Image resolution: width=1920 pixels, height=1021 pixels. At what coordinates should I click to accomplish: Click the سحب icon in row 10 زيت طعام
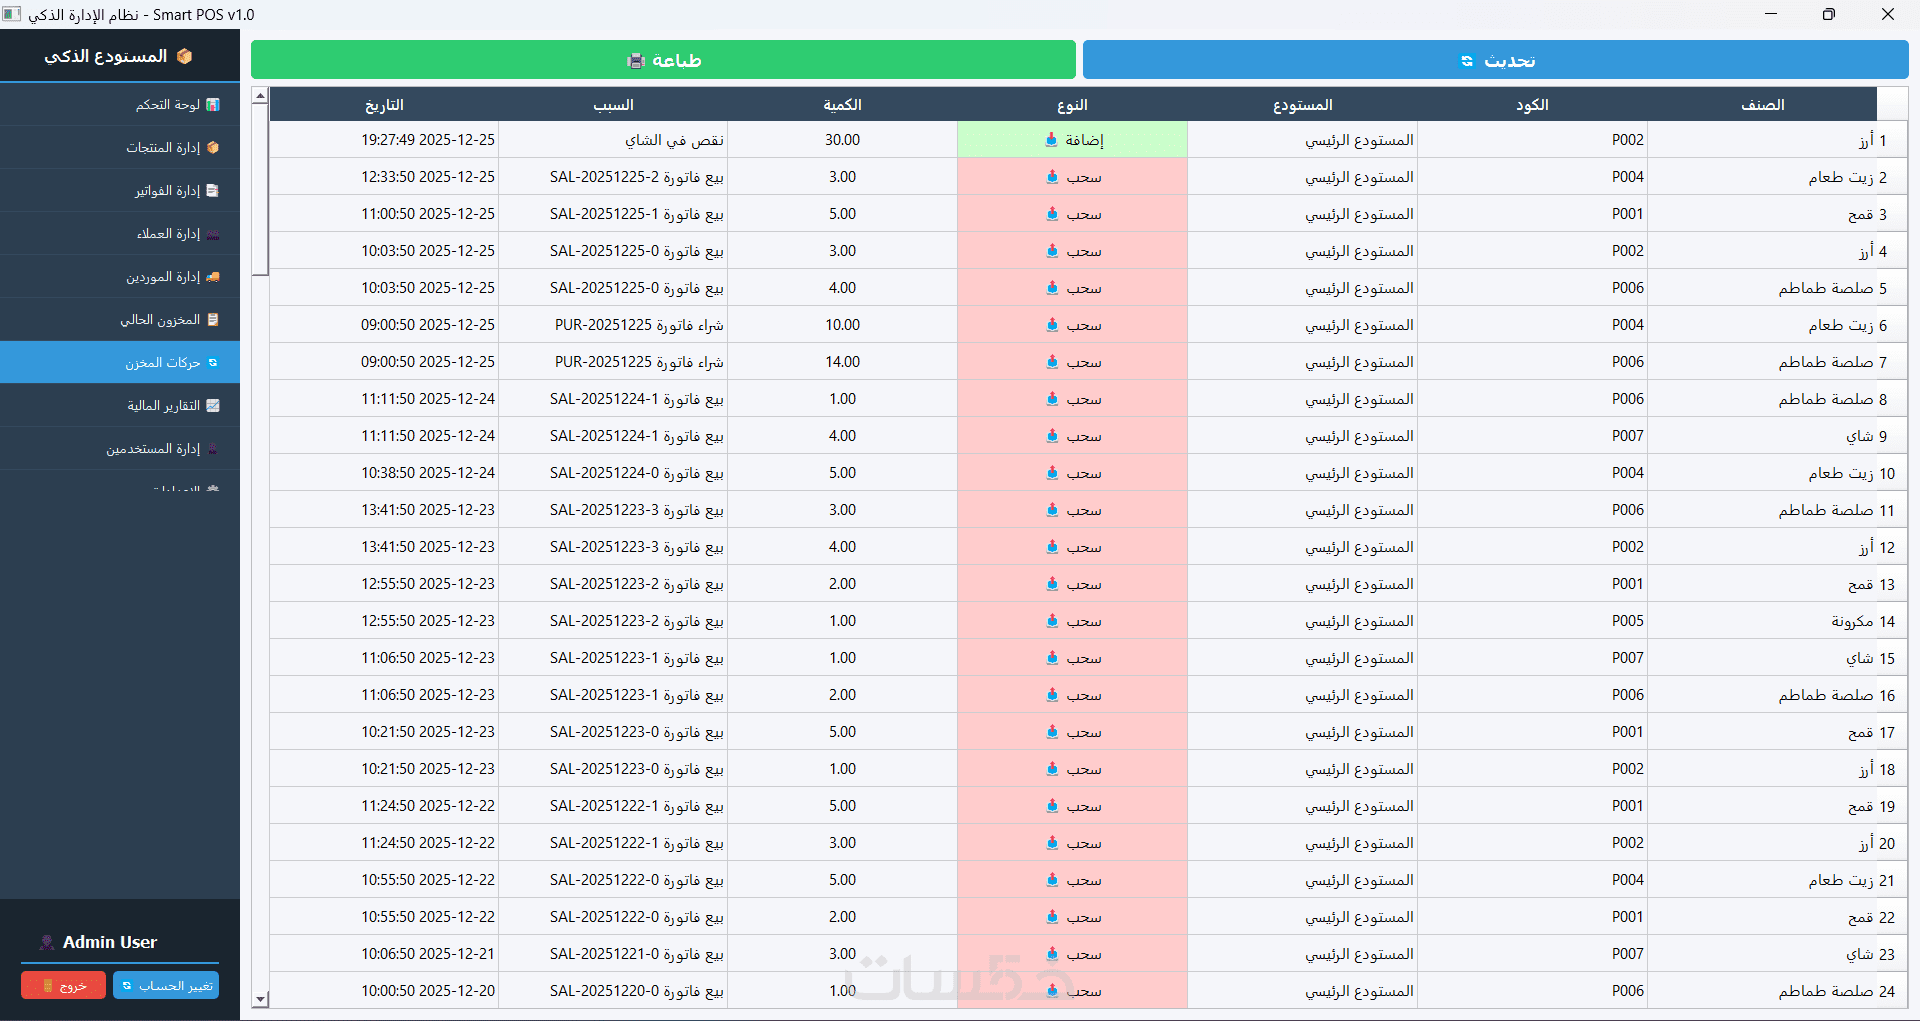(x=1052, y=473)
